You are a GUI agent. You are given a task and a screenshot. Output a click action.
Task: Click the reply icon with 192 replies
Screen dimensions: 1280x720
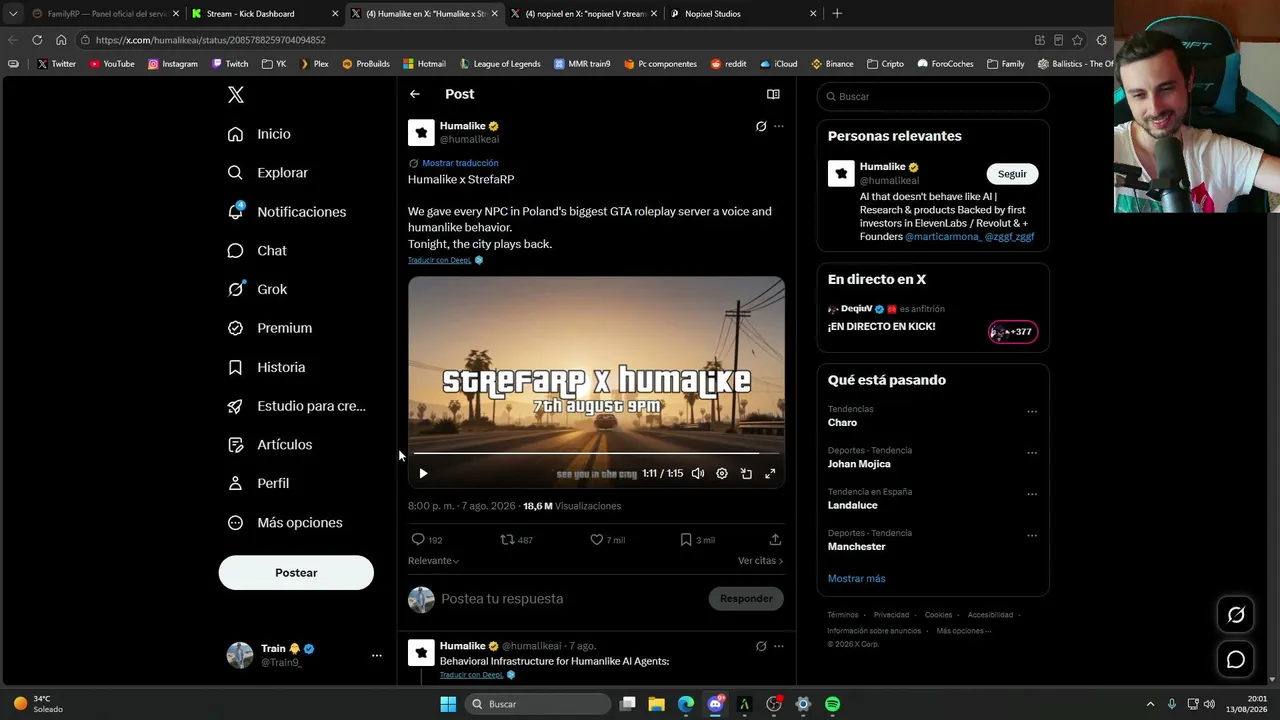click(418, 540)
